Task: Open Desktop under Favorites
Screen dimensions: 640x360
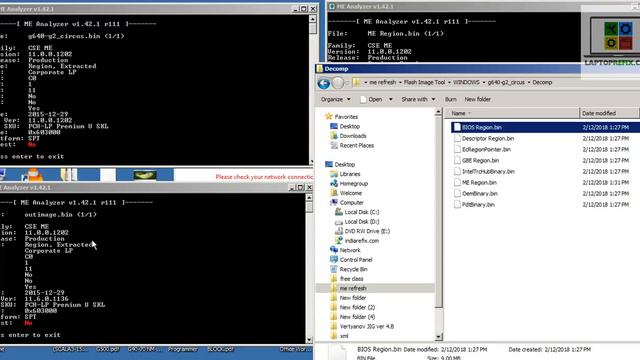Action: coord(349,127)
